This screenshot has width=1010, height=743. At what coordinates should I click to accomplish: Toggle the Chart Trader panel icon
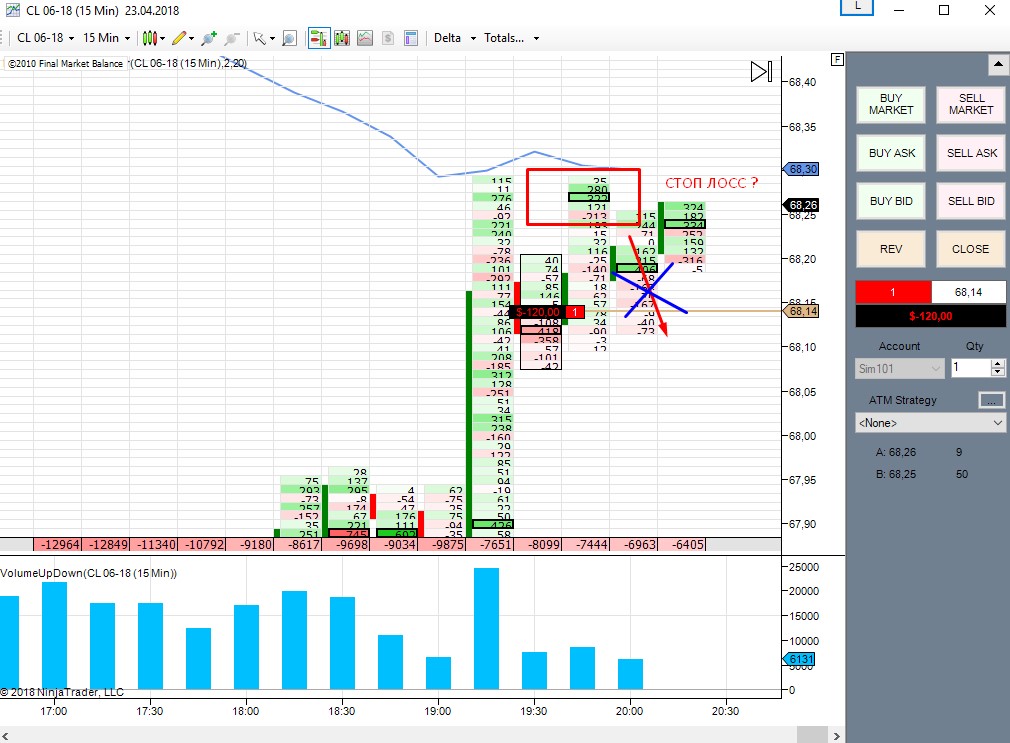click(x=319, y=39)
